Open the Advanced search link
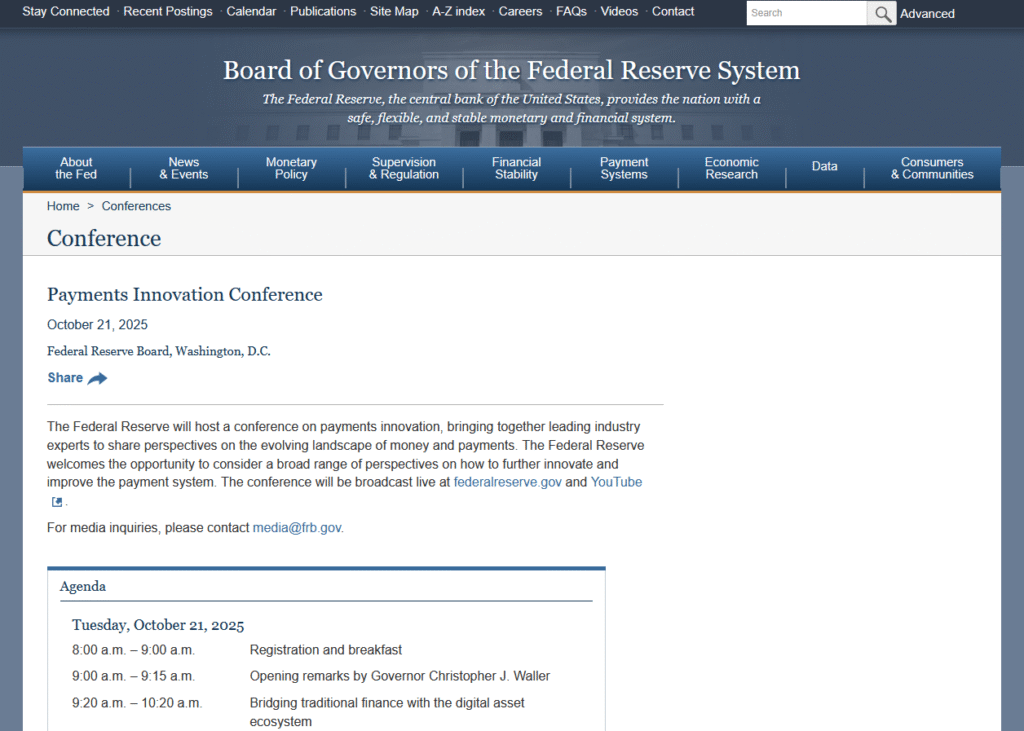Screen dimensions: 1024x731 tap(927, 14)
